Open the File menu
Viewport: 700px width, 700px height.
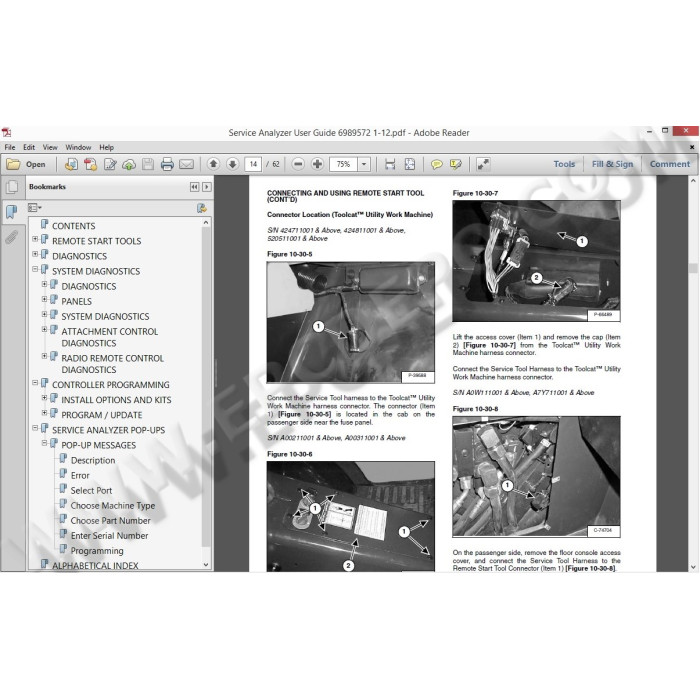coord(10,147)
